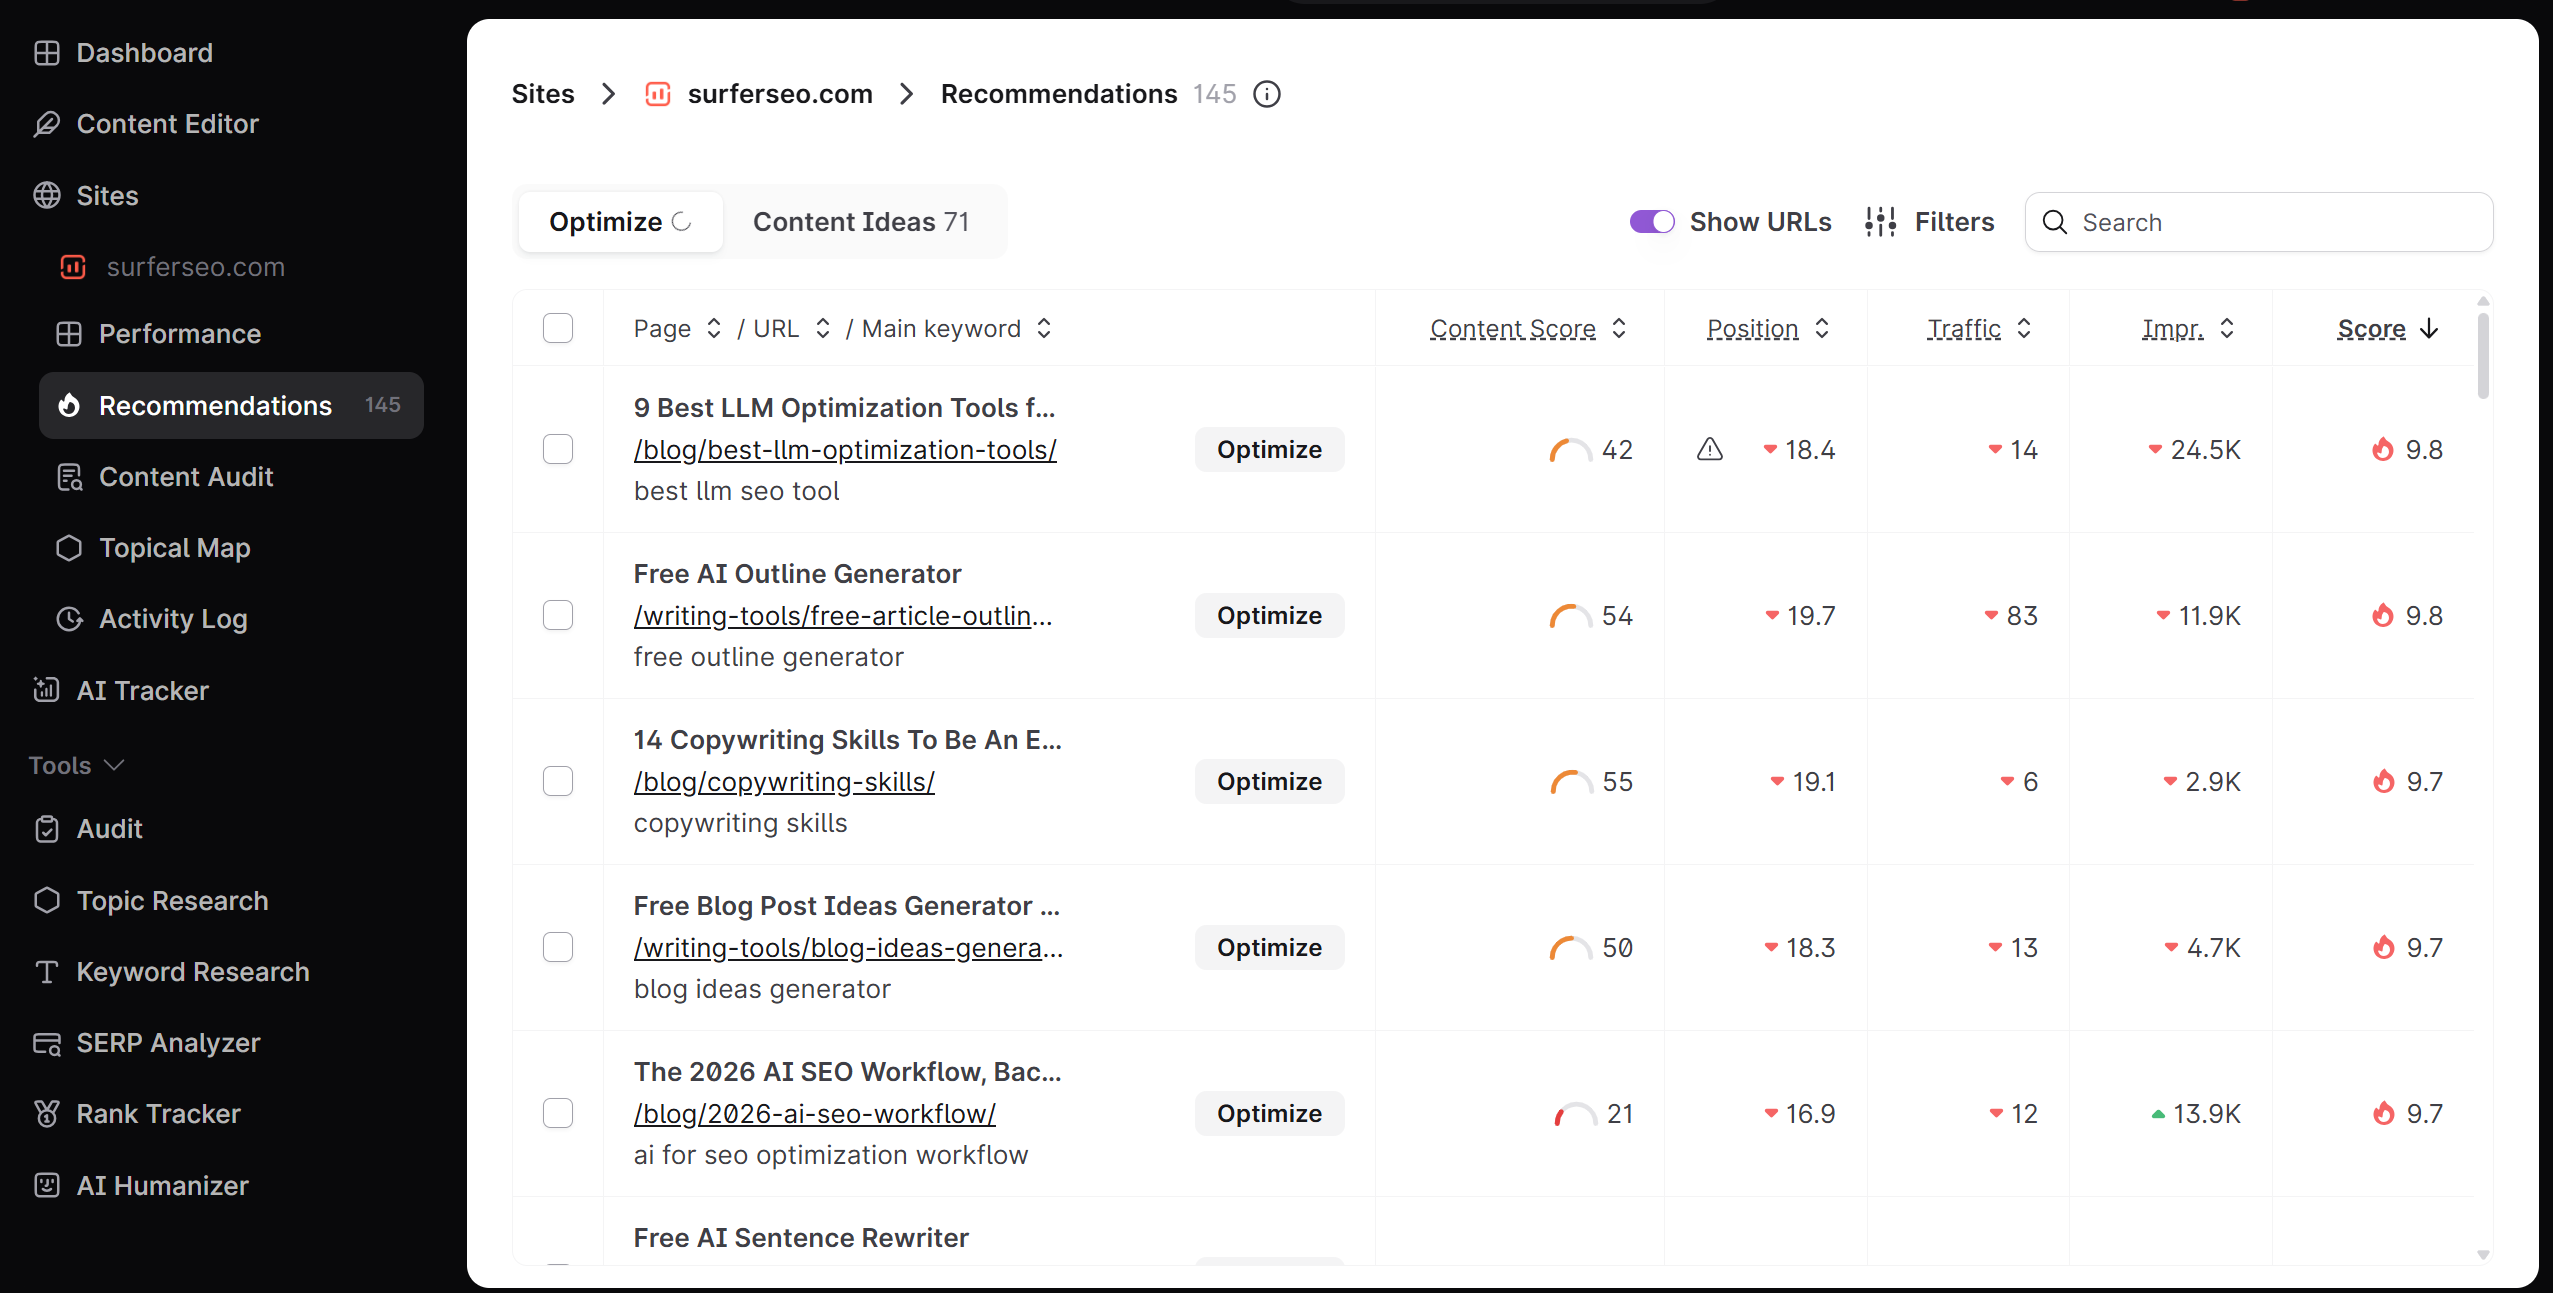
Task: Click the warning triangle icon in the first row
Action: point(1710,450)
